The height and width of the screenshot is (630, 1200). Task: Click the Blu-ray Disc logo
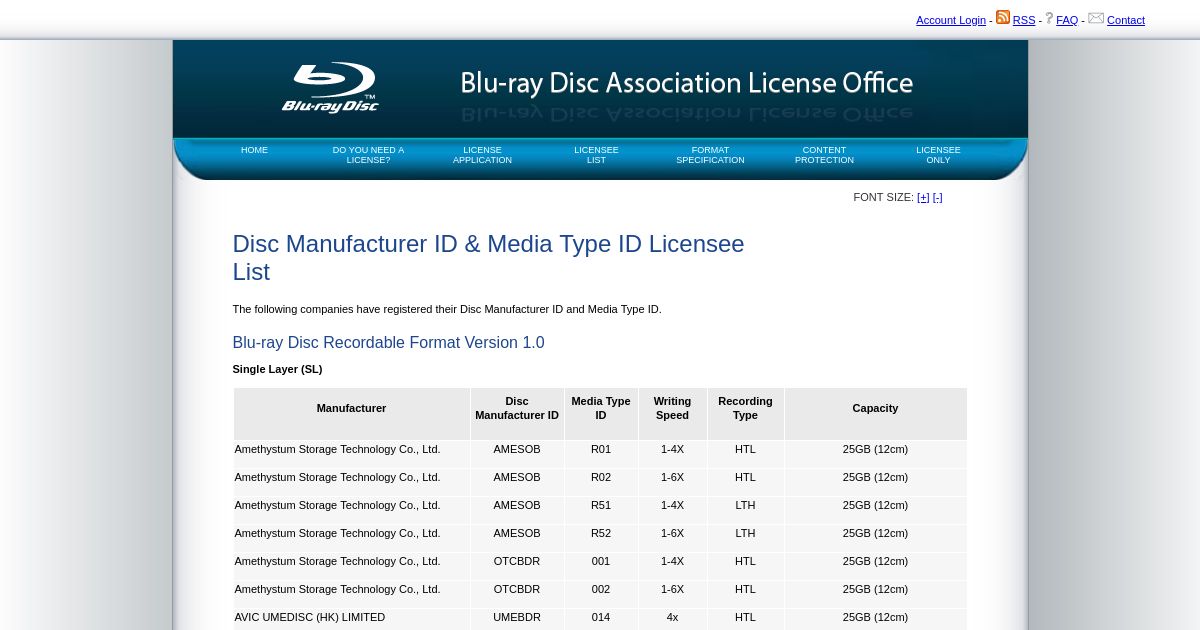point(331,88)
